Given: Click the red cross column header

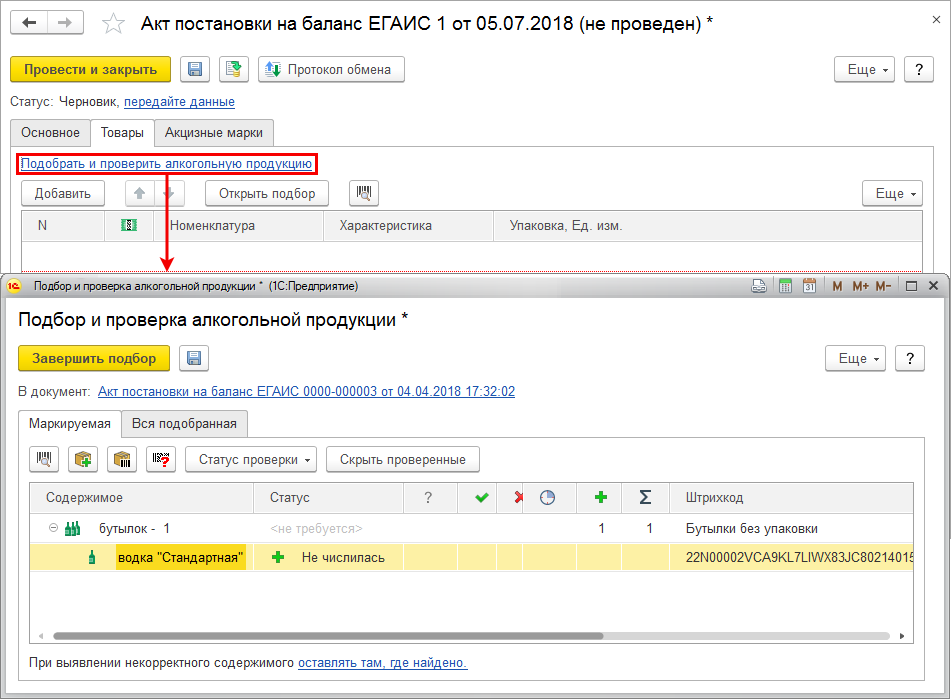Looking at the screenshot, I should coord(510,498).
